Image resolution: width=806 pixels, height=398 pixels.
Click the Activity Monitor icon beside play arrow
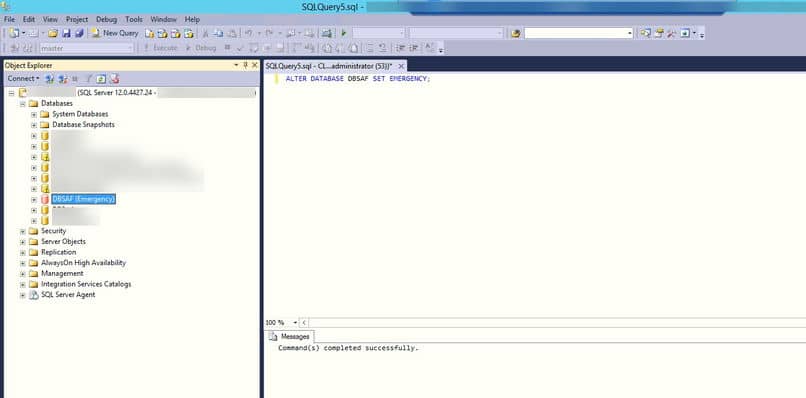pos(326,33)
